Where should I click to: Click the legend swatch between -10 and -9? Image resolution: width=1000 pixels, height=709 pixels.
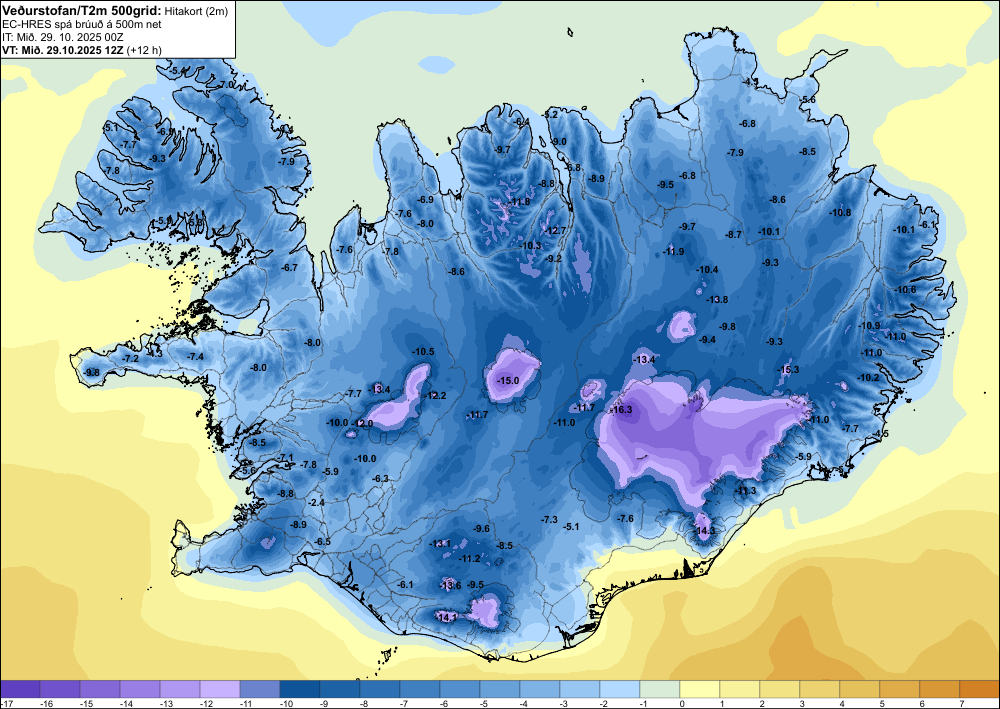pos(300,689)
